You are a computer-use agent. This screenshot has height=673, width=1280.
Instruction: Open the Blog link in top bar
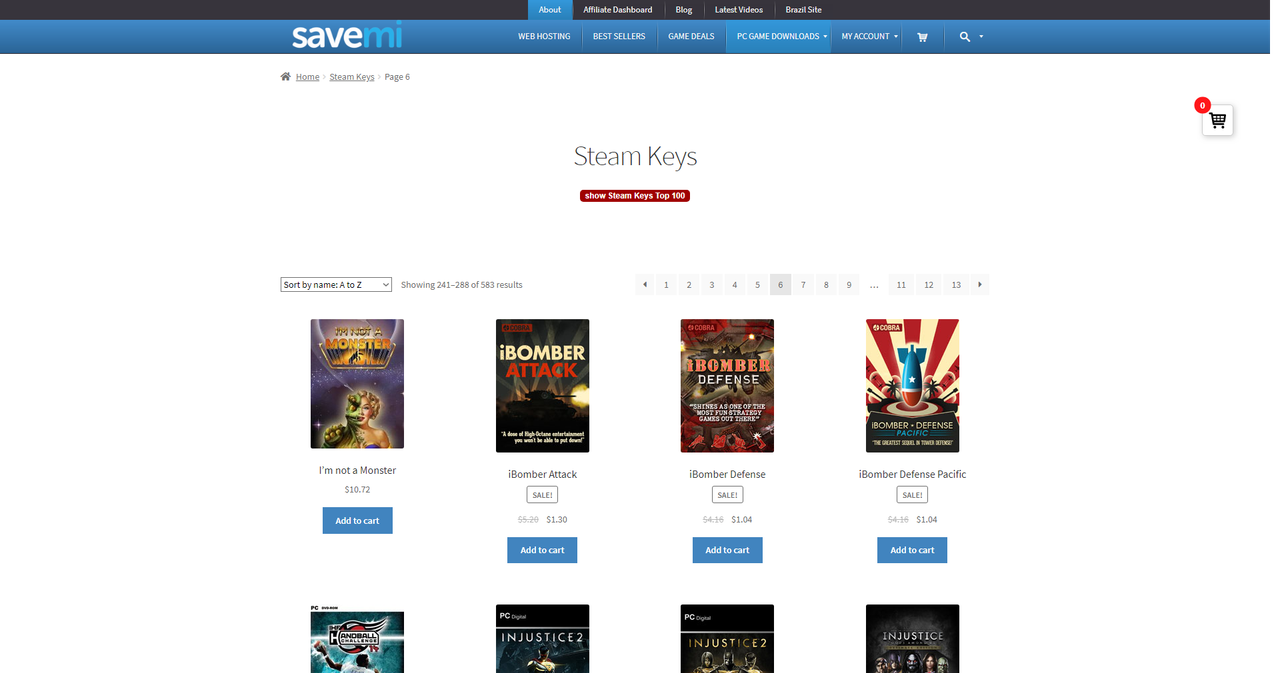[684, 10]
